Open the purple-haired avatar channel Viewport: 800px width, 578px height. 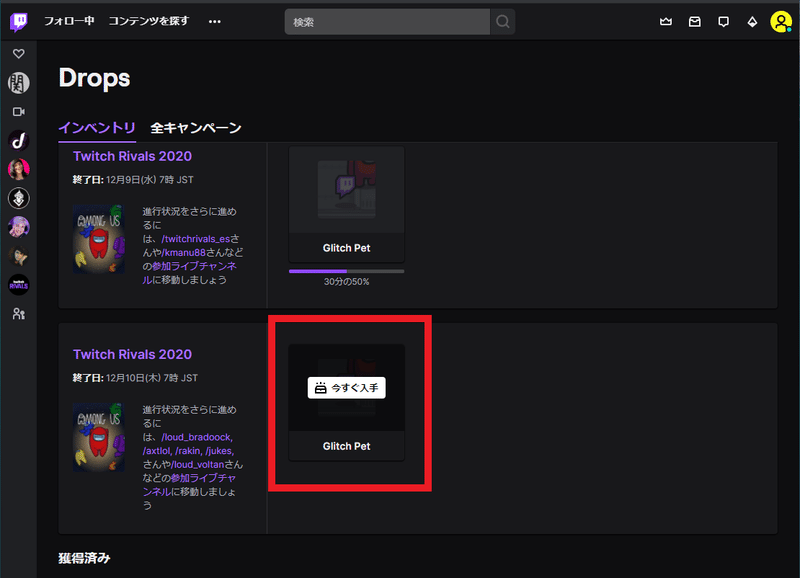tap(19, 227)
